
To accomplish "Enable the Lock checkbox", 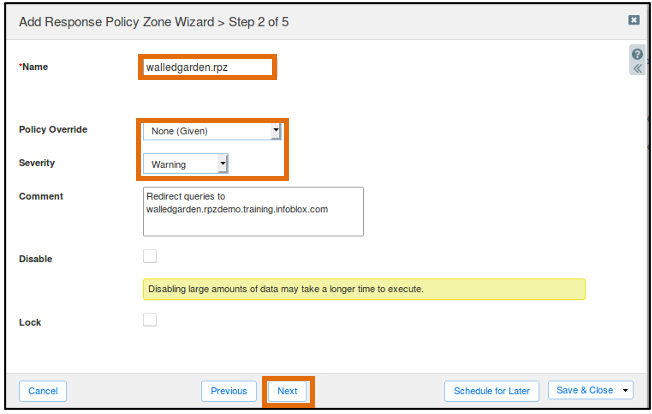I will coord(150,320).
